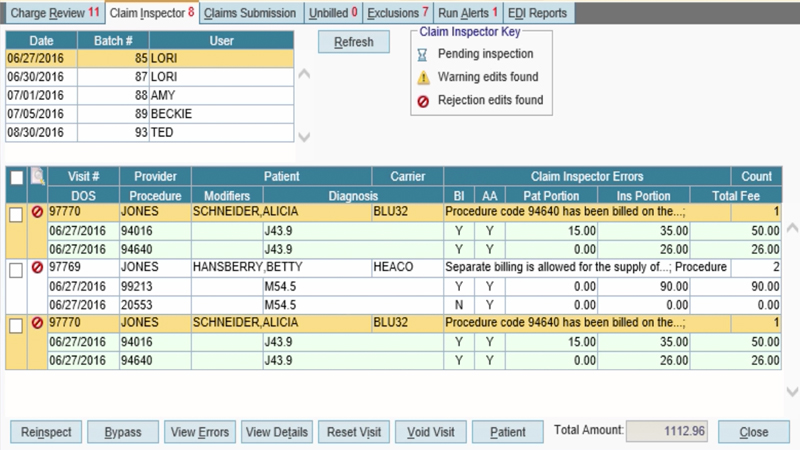Click rejection icon on visit 97769 row

pos(37,268)
